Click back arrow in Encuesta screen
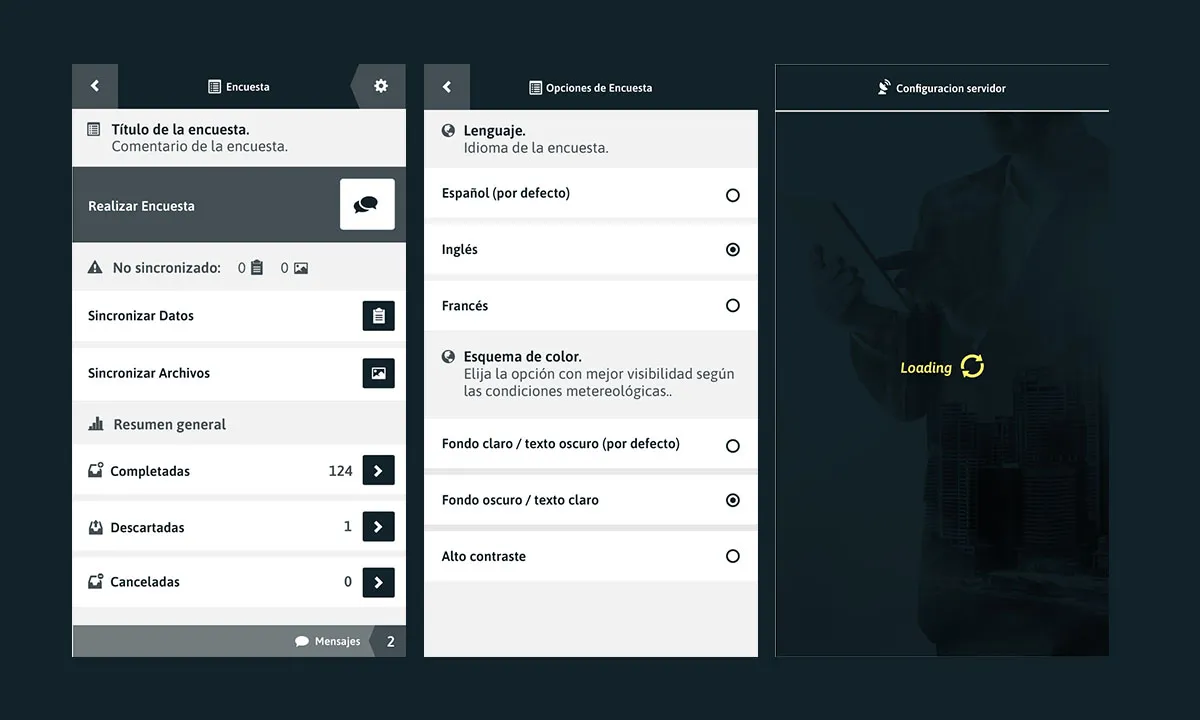Viewport: 1200px width, 720px height. [95, 87]
